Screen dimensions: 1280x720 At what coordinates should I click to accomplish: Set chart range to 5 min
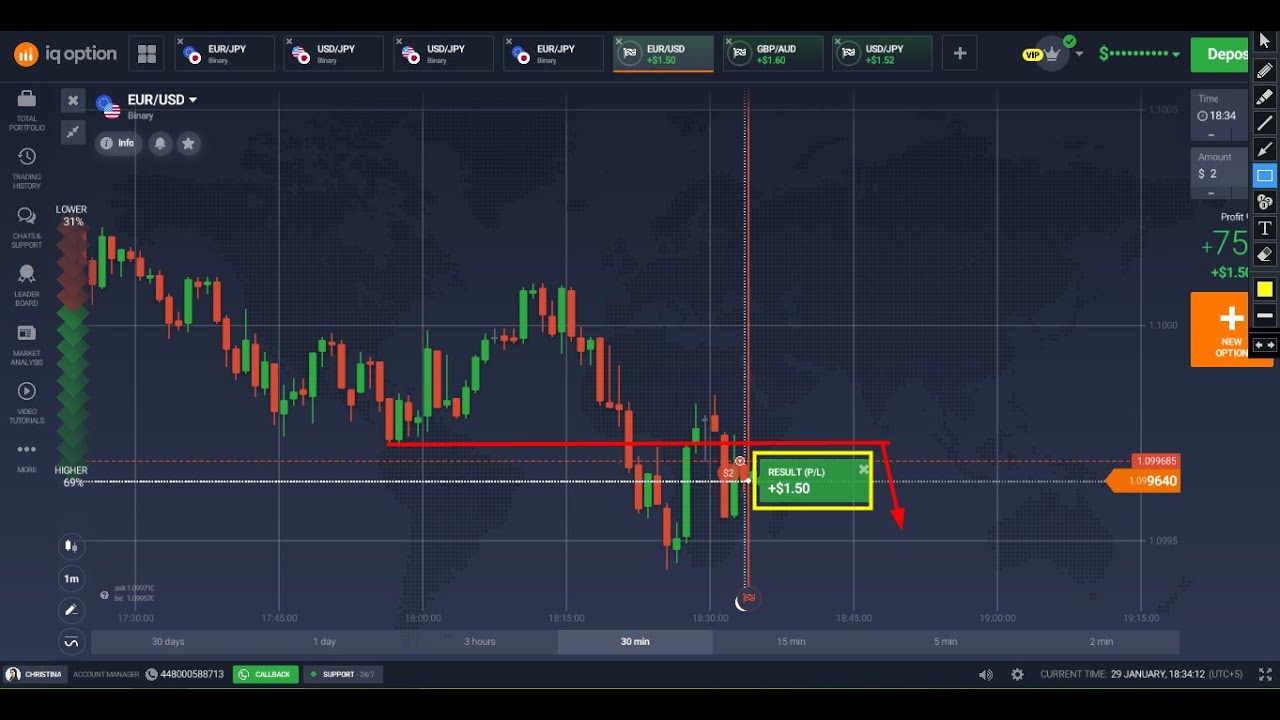(946, 642)
